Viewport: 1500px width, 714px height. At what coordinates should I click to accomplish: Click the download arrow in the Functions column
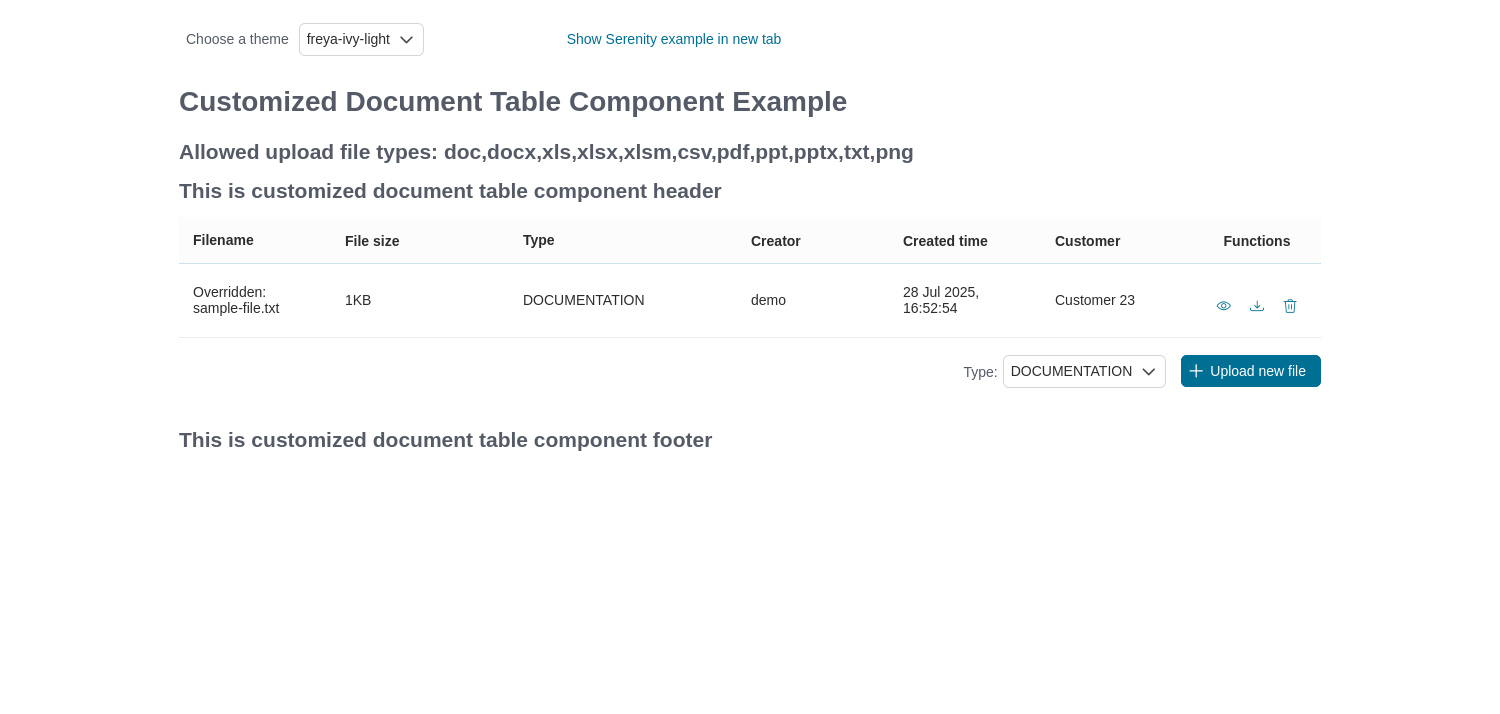(x=1256, y=305)
